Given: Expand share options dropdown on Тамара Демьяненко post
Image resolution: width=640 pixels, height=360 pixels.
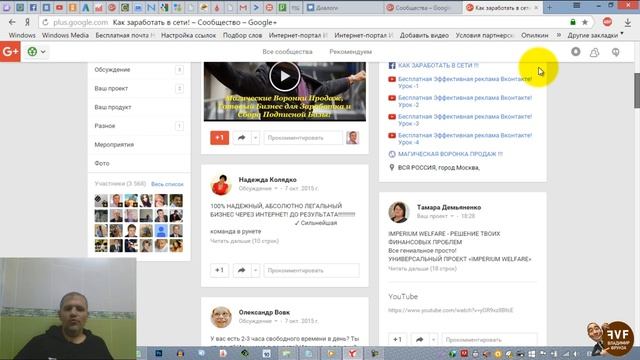Looking at the screenshot, I should [433, 339].
